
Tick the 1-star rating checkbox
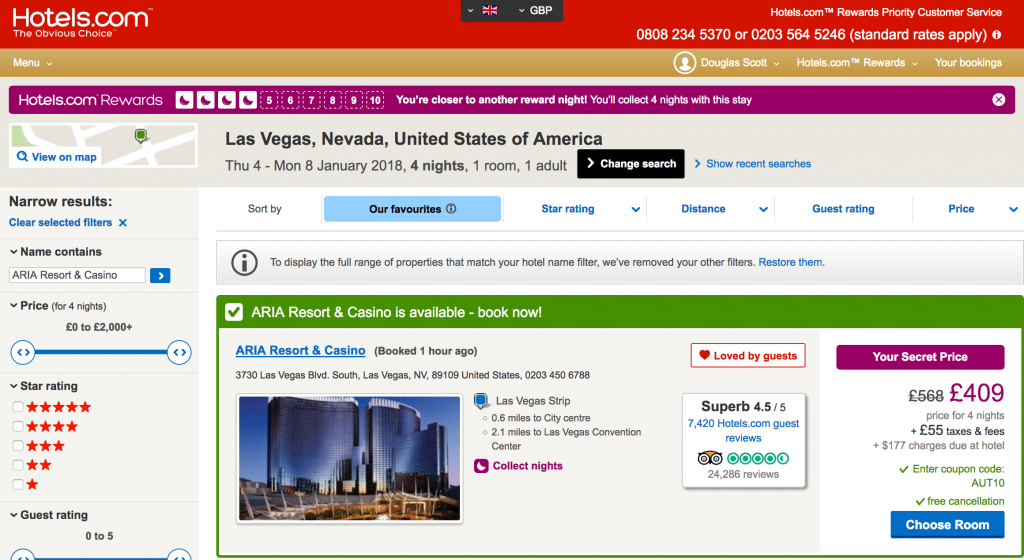pos(17,485)
